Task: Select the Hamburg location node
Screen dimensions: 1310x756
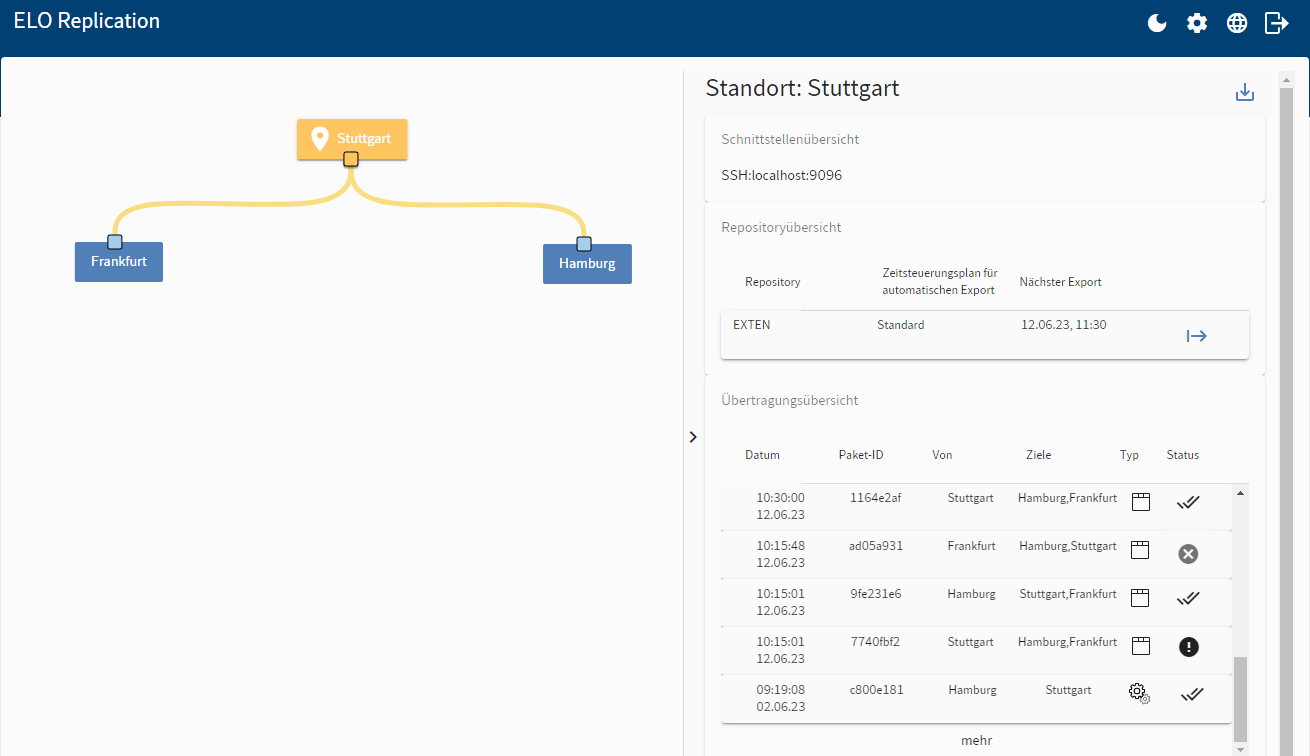Action: point(587,264)
